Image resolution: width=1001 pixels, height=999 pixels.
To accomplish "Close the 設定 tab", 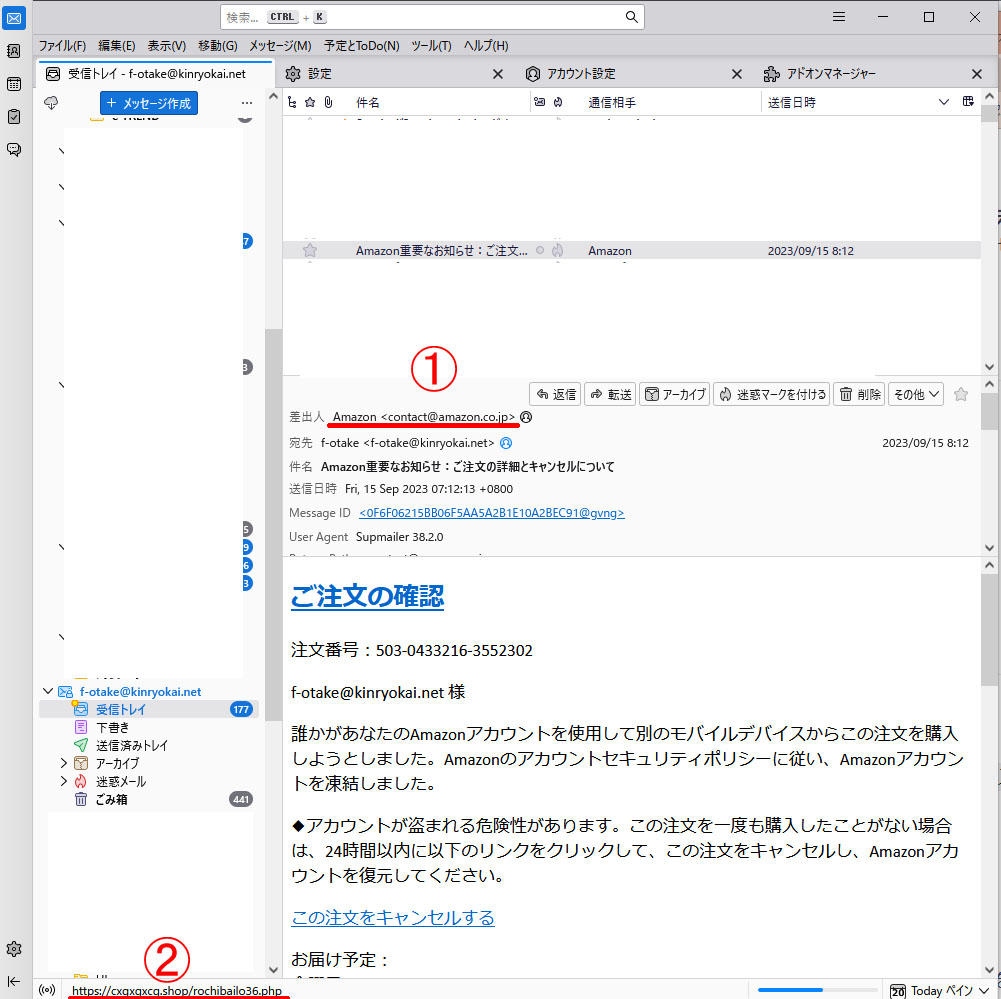I will [x=498, y=74].
